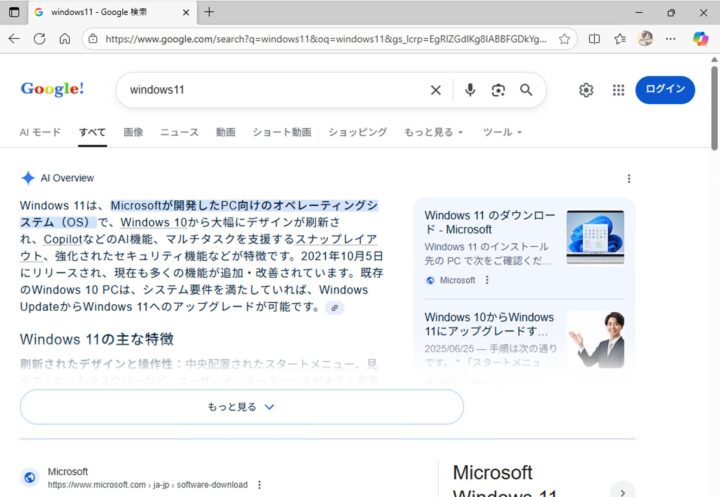Click the browser refresh icon

tap(39, 39)
